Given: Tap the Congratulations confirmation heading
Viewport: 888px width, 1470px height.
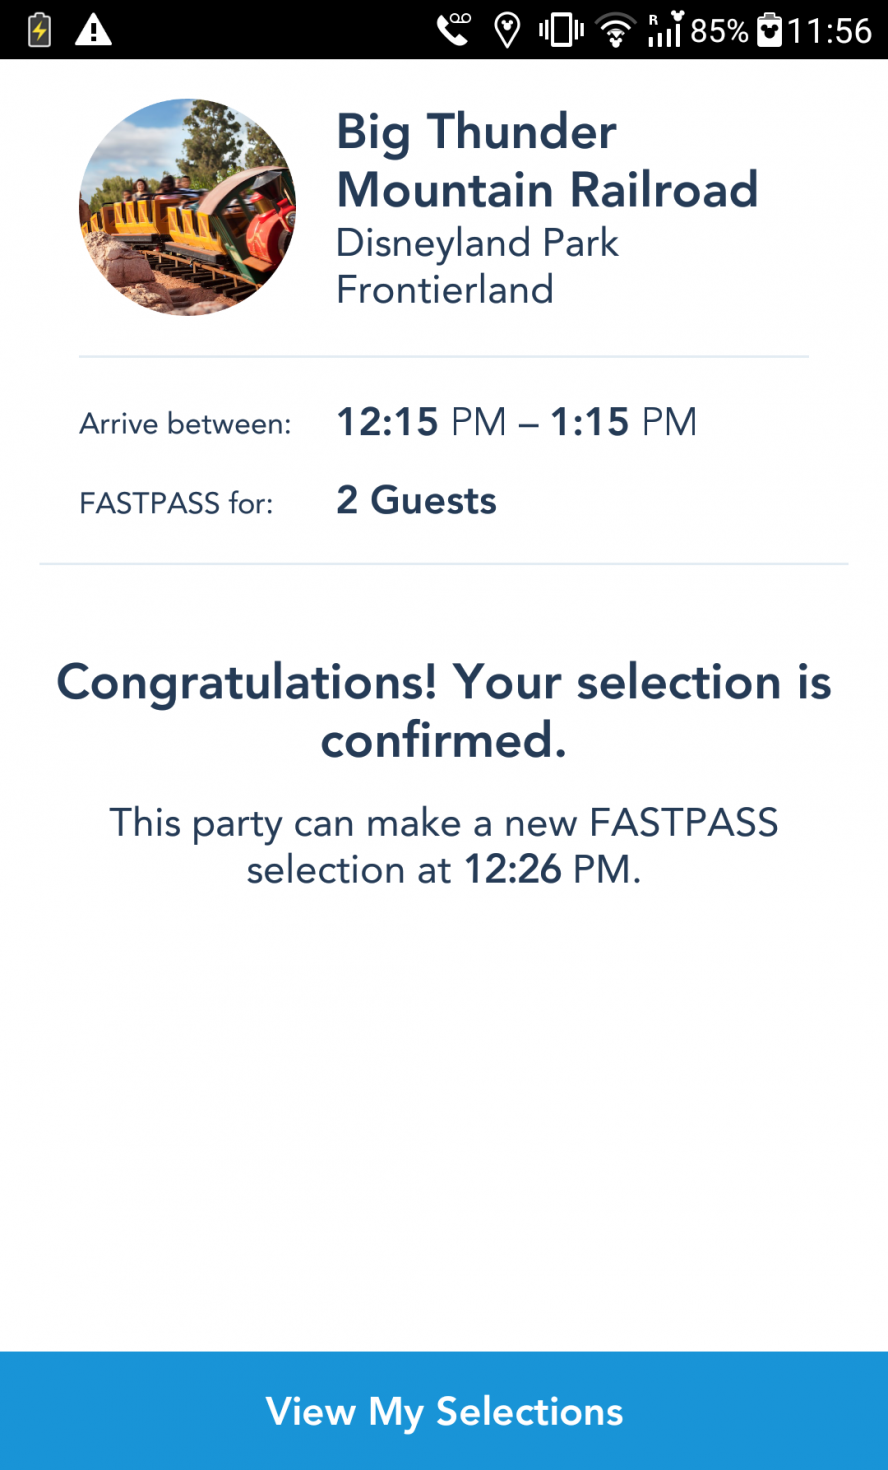Looking at the screenshot, I should click(444, 711).
